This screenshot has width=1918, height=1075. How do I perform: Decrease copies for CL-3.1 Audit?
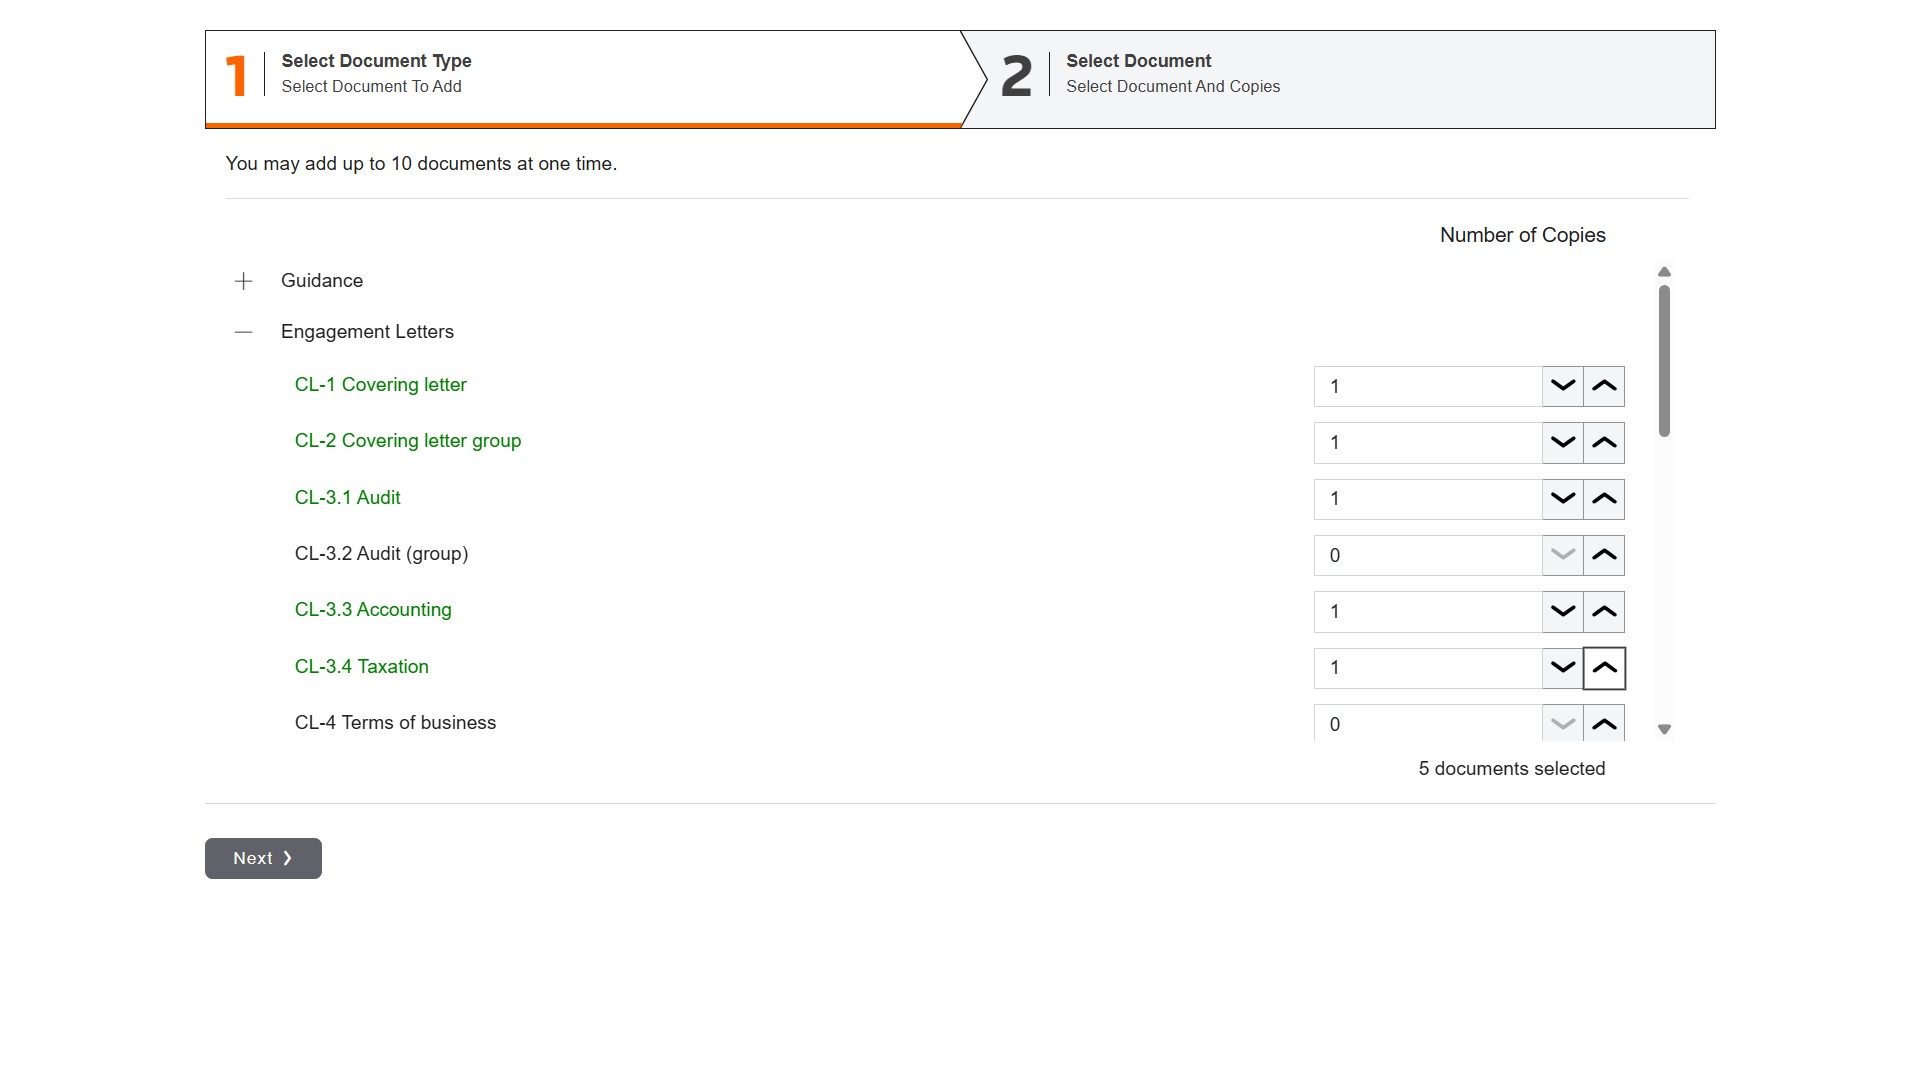click(x=1562, y=498)
